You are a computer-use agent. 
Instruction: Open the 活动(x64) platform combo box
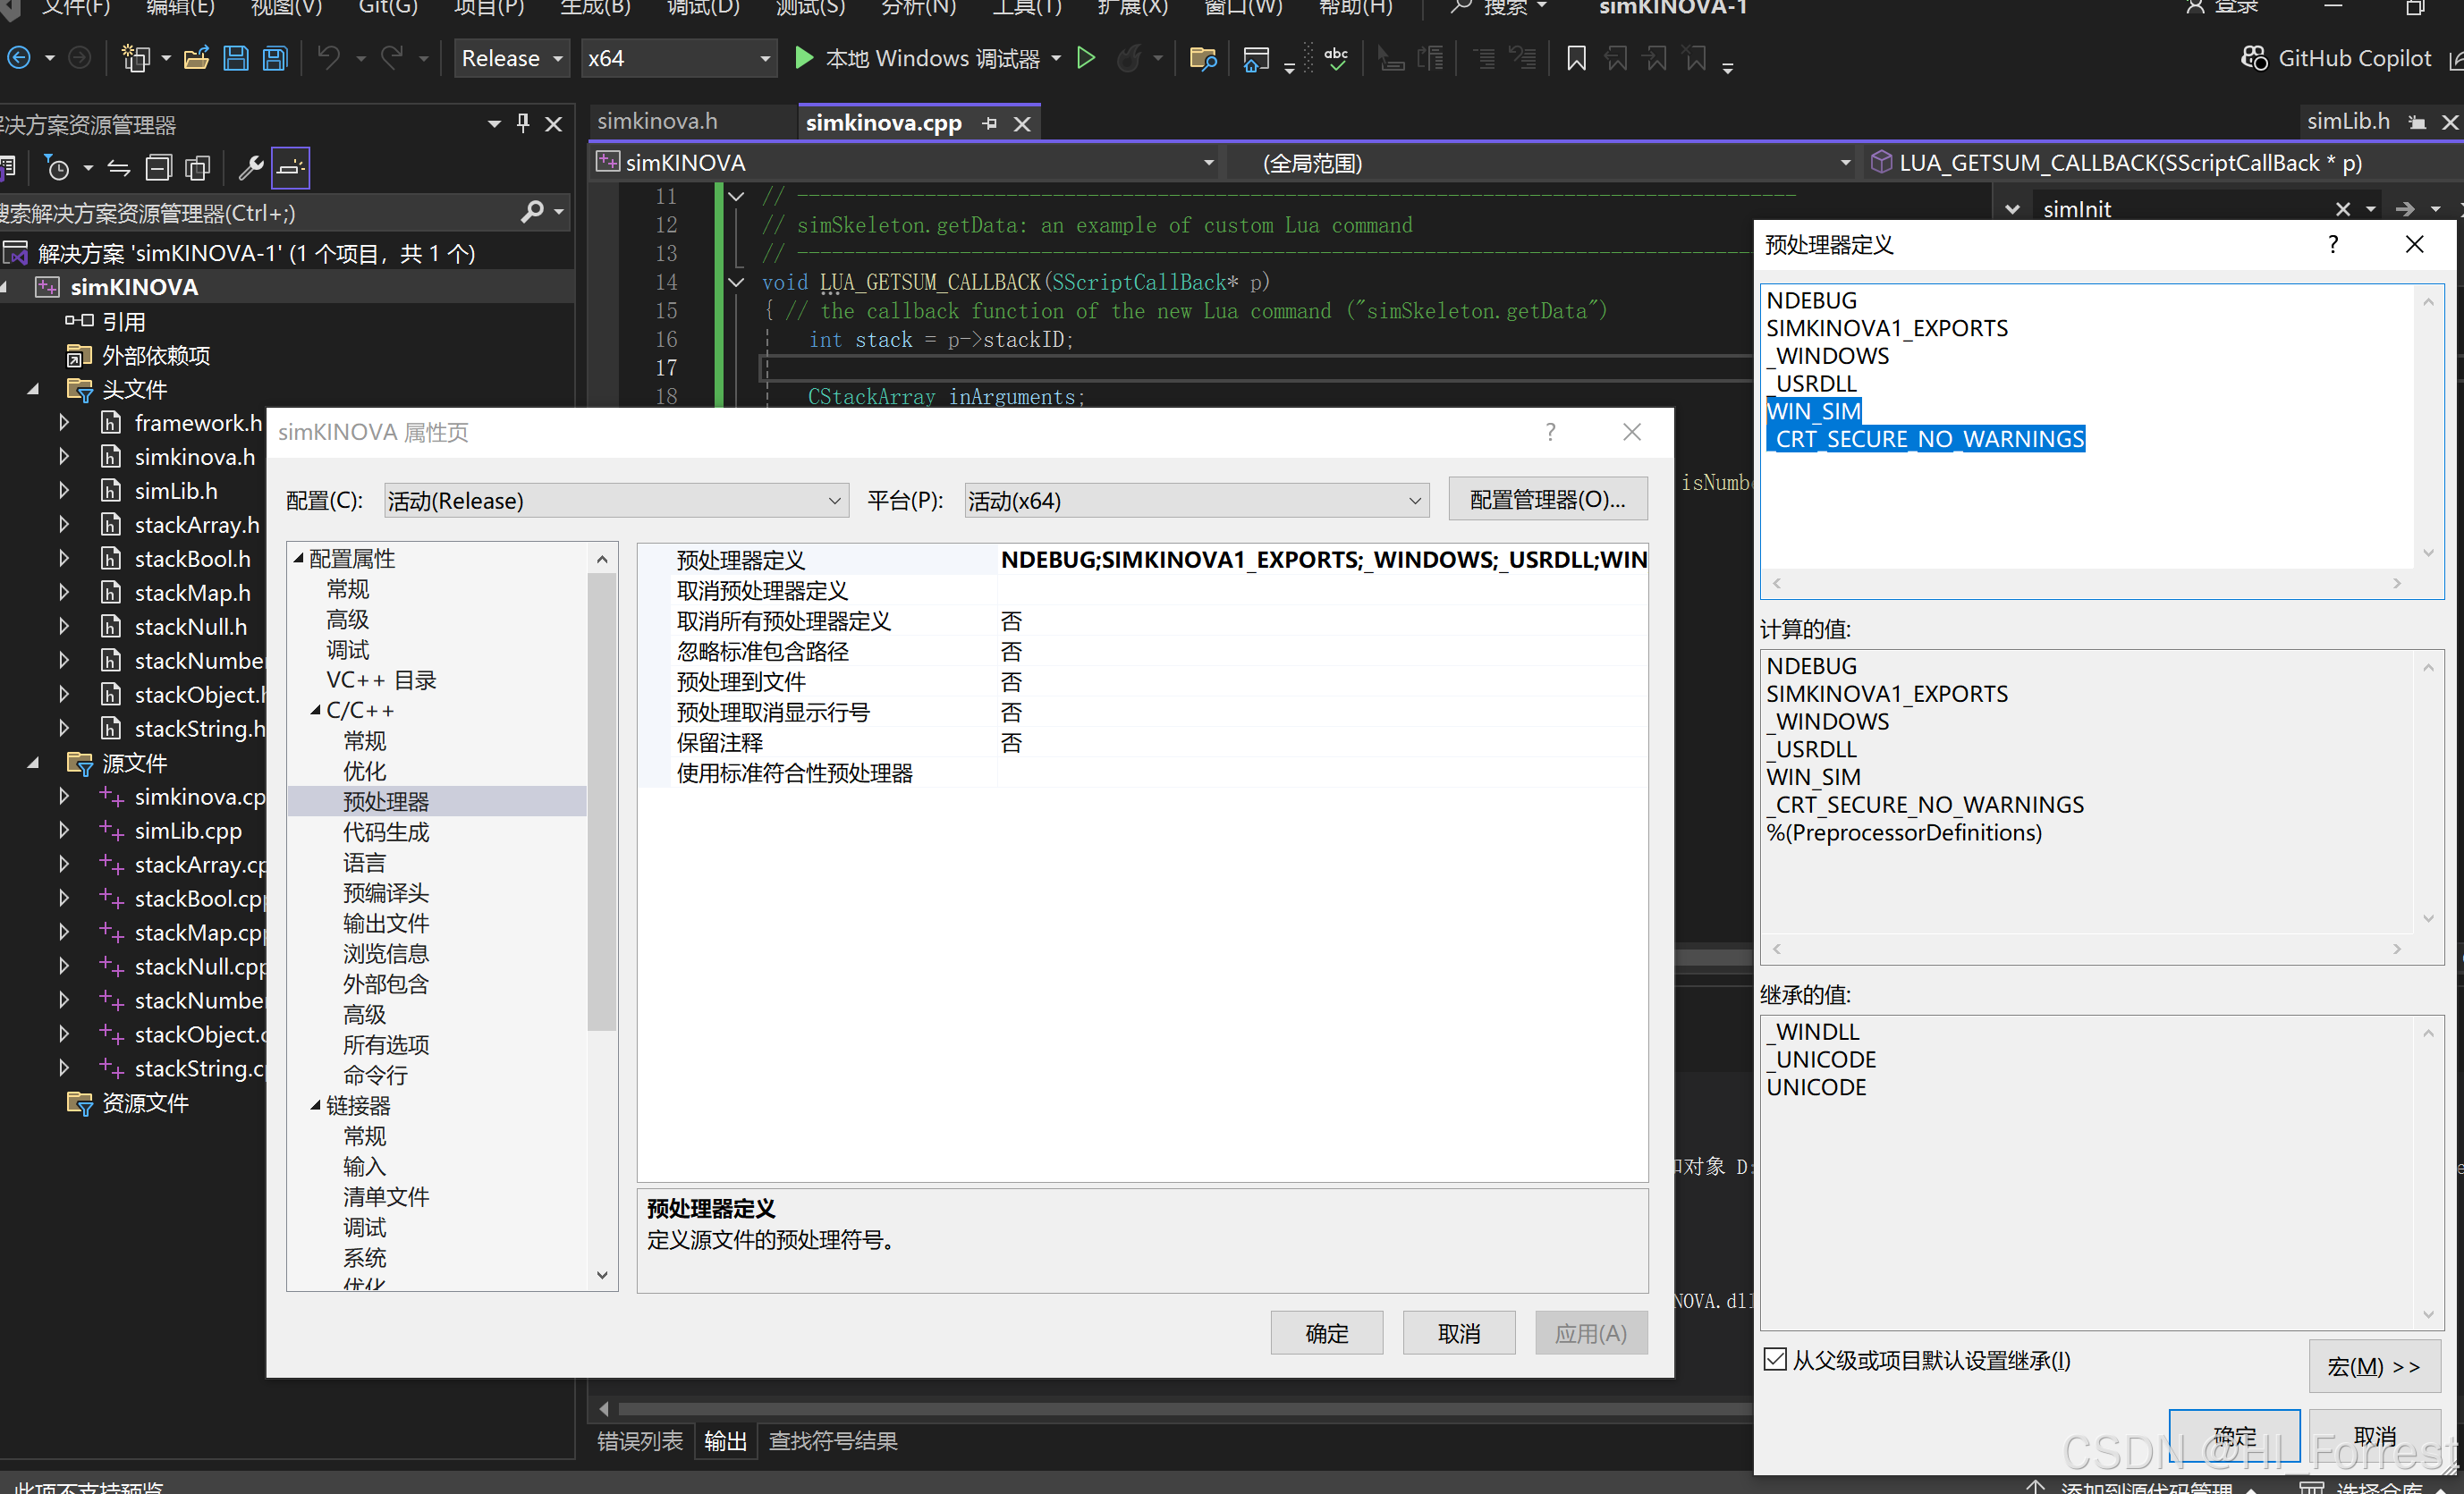pos(1197,500)
